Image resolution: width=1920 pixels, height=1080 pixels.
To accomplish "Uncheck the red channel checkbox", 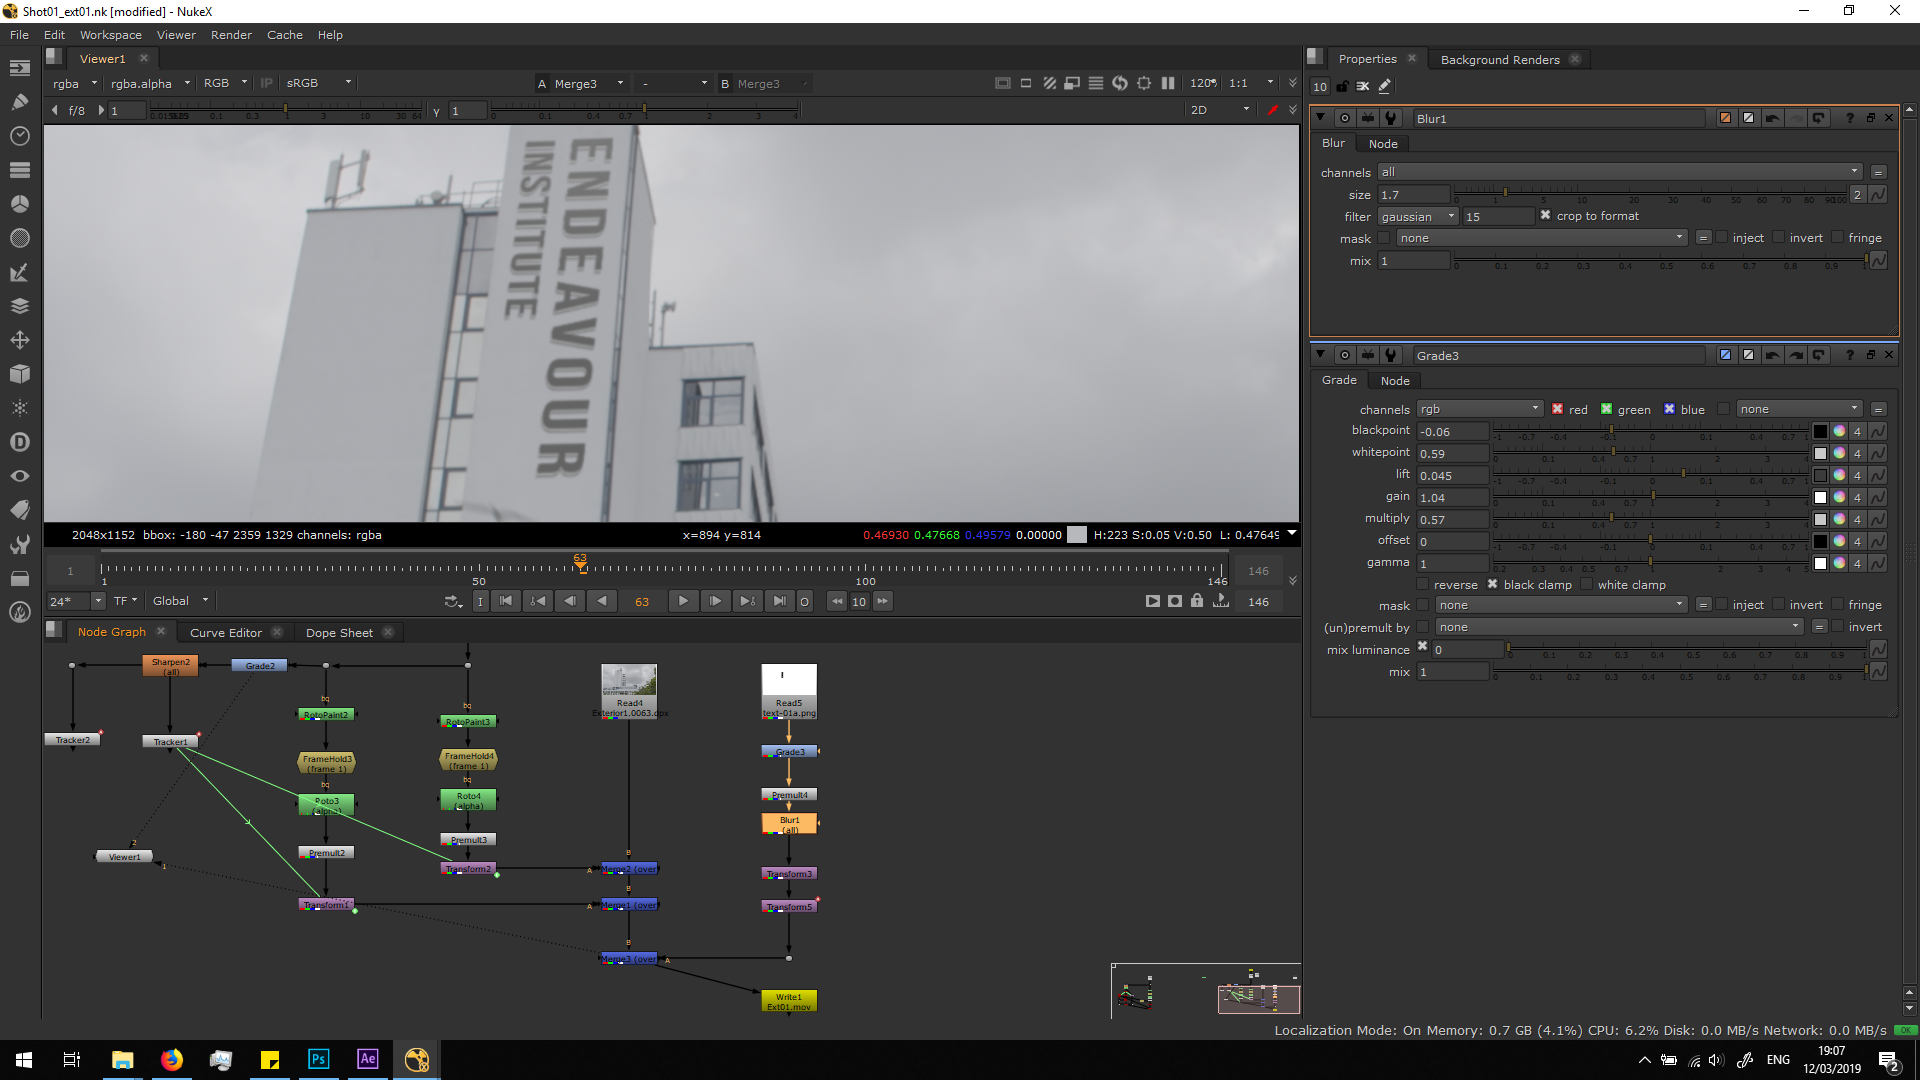I will (1557, 409).
